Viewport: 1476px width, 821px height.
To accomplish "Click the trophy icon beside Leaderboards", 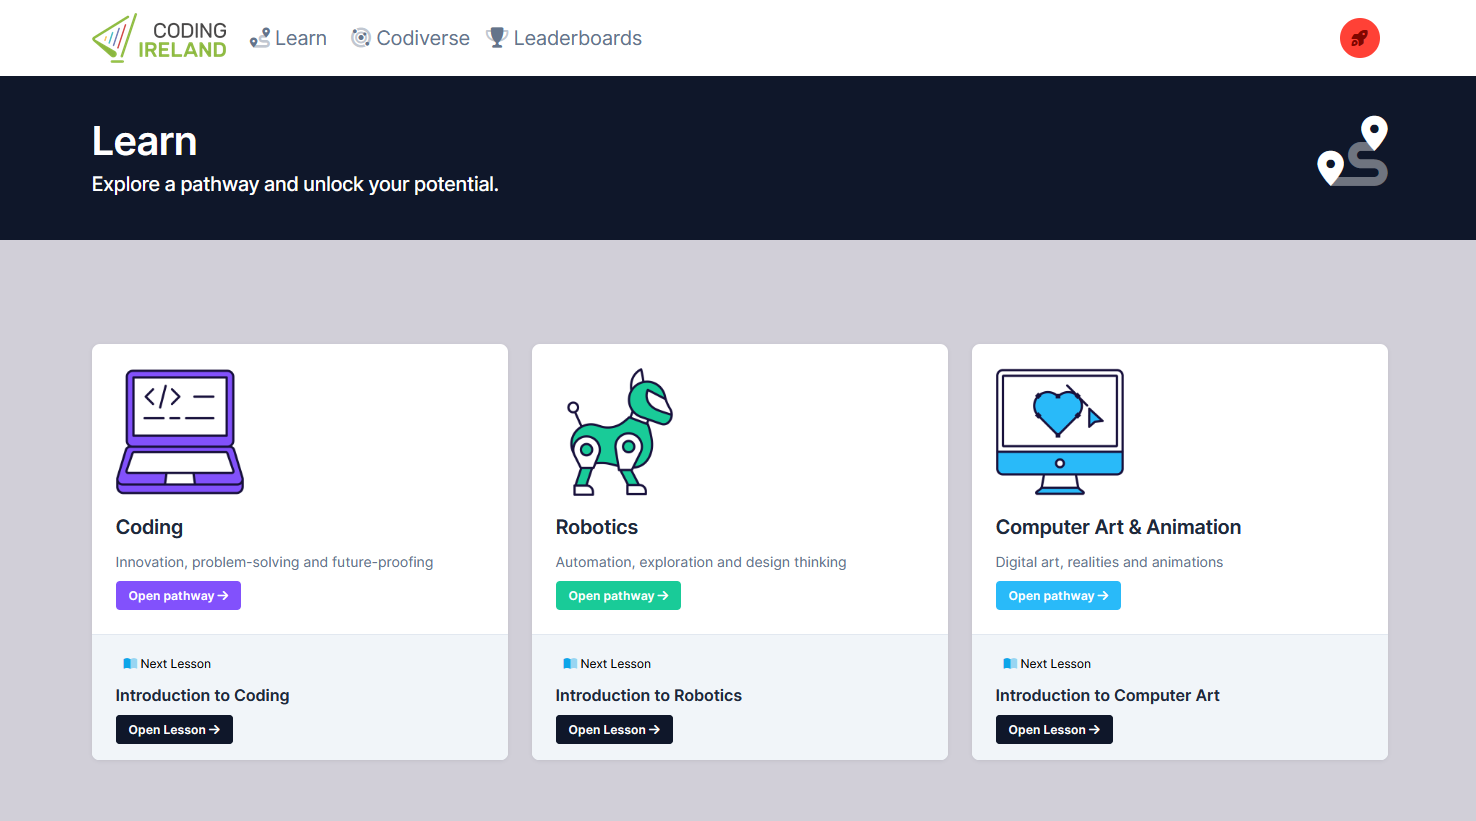I will (496, 38).
